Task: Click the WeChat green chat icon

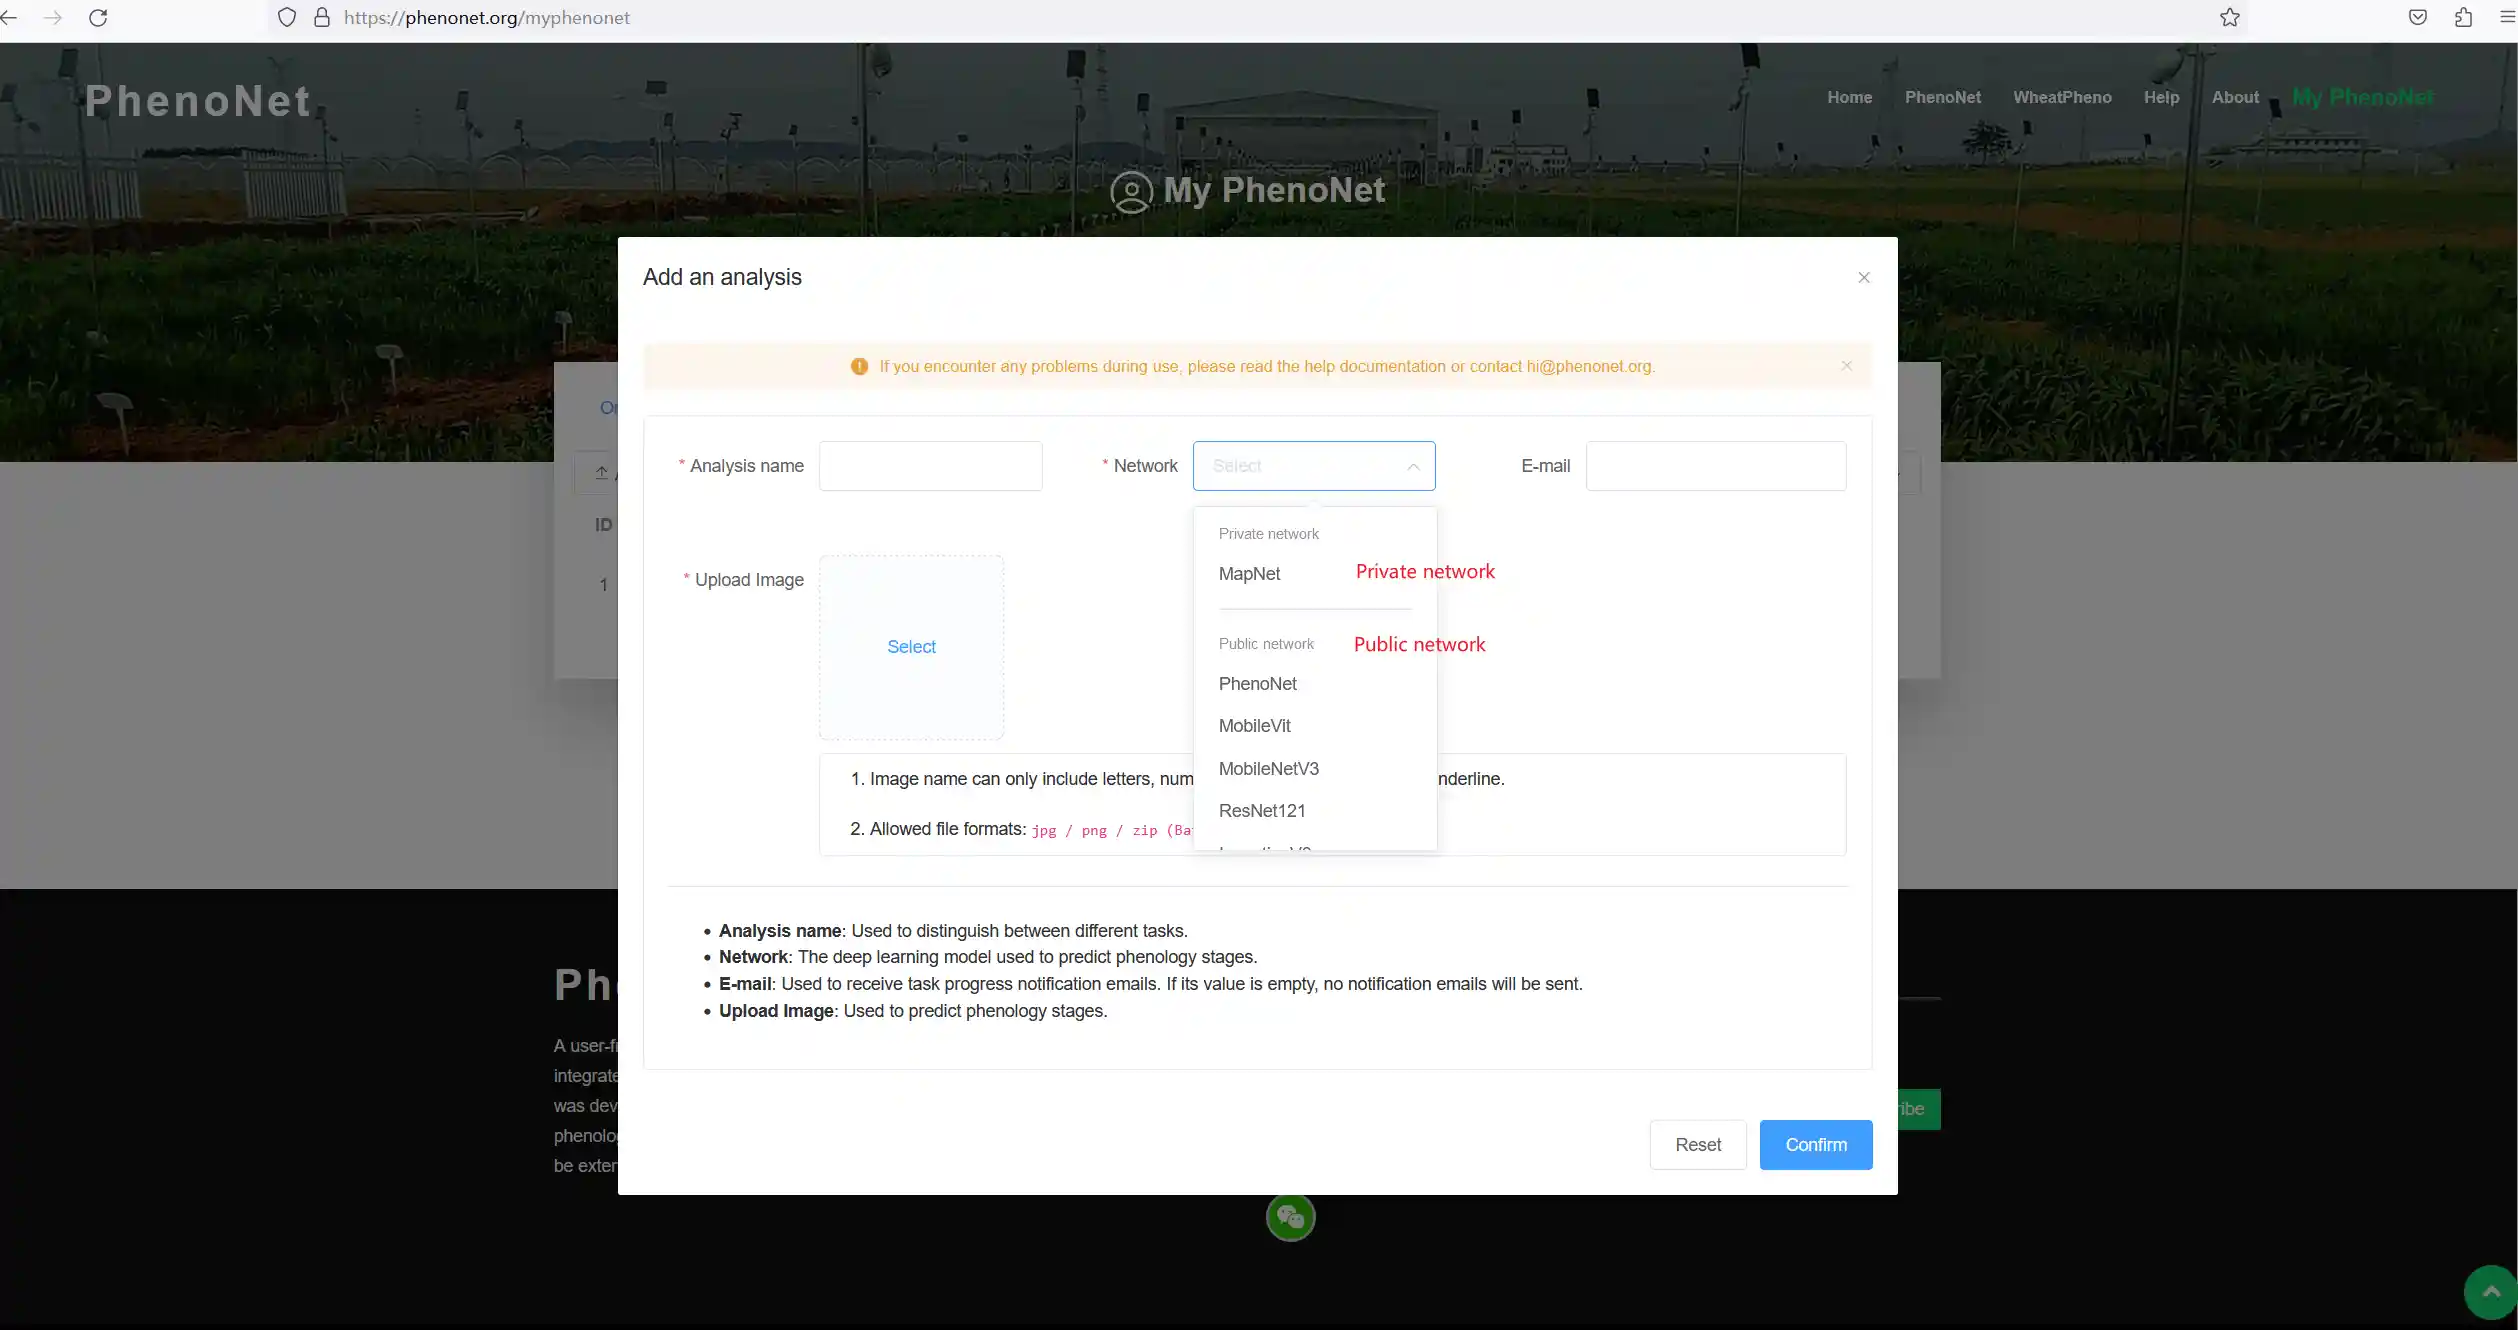Action: click(1291, 1217)
